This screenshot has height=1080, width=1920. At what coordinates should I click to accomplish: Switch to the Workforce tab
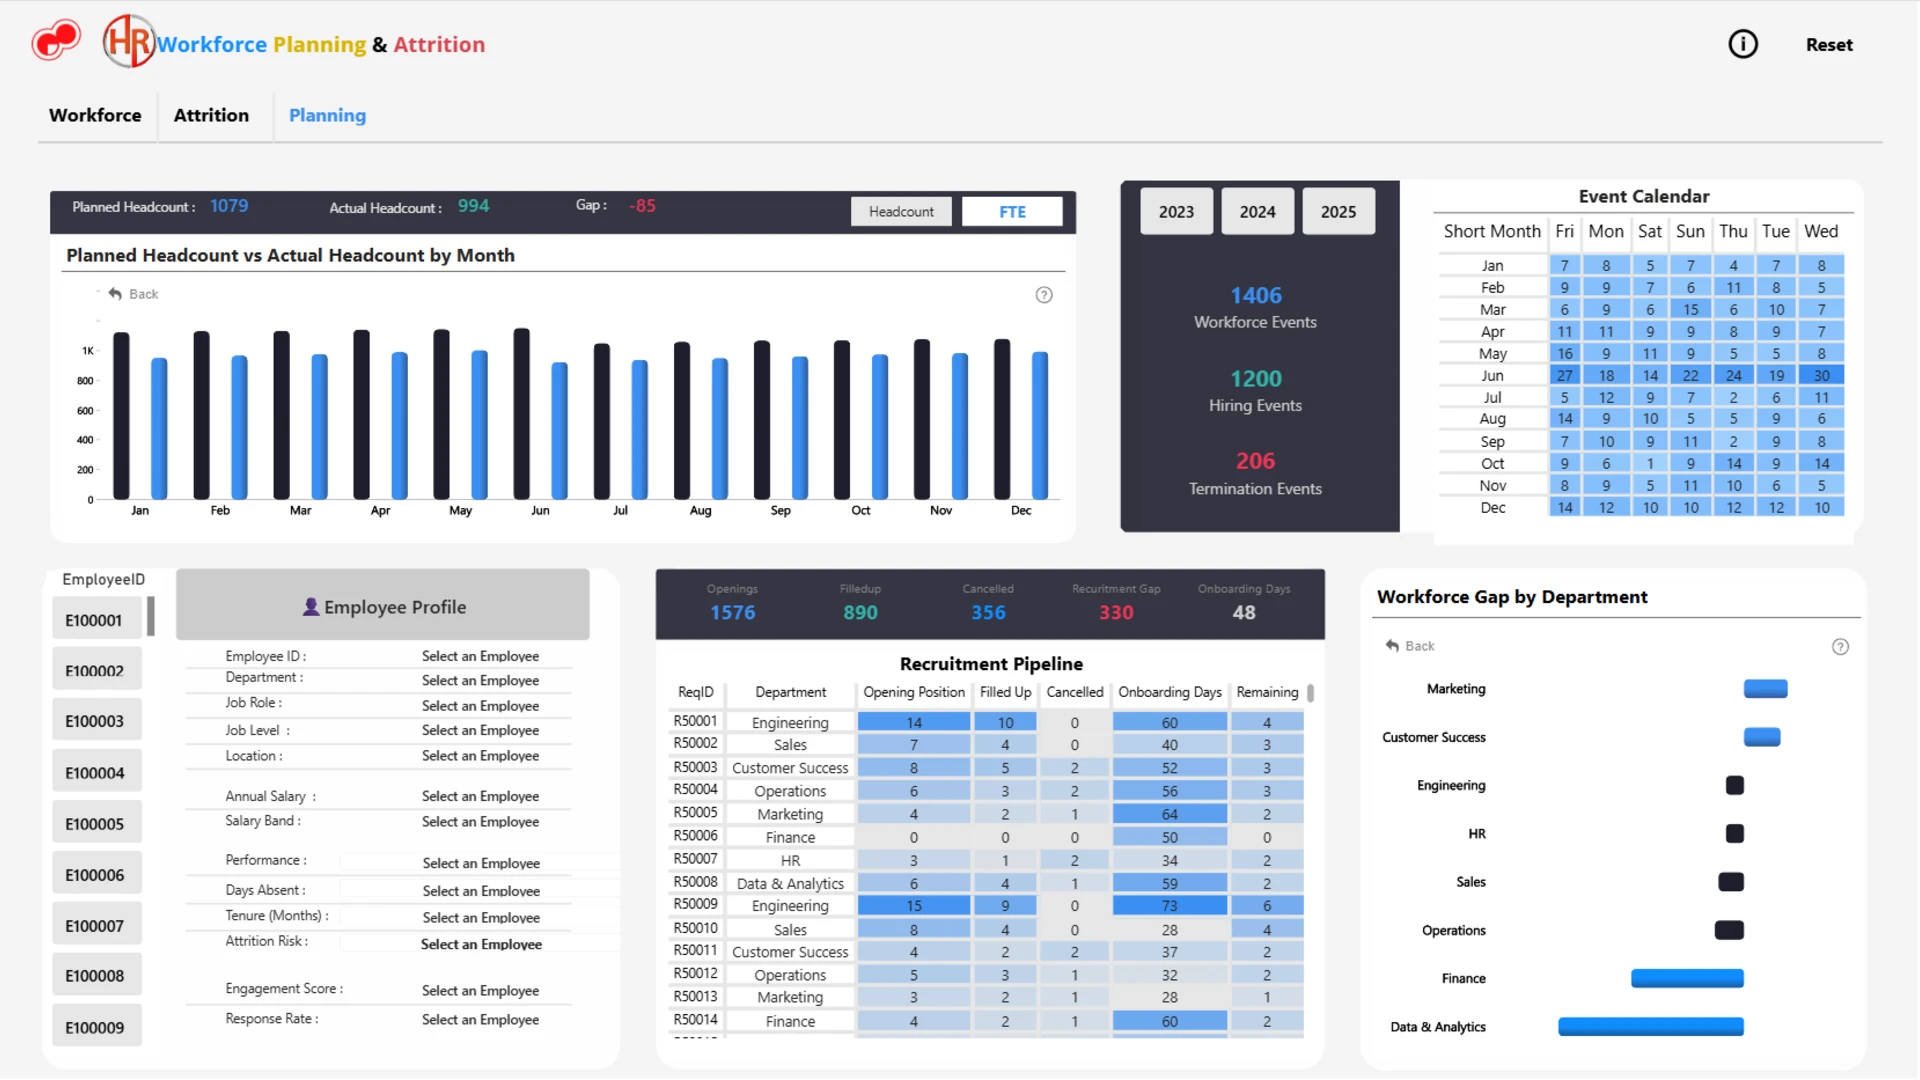[x=95, y=115]
